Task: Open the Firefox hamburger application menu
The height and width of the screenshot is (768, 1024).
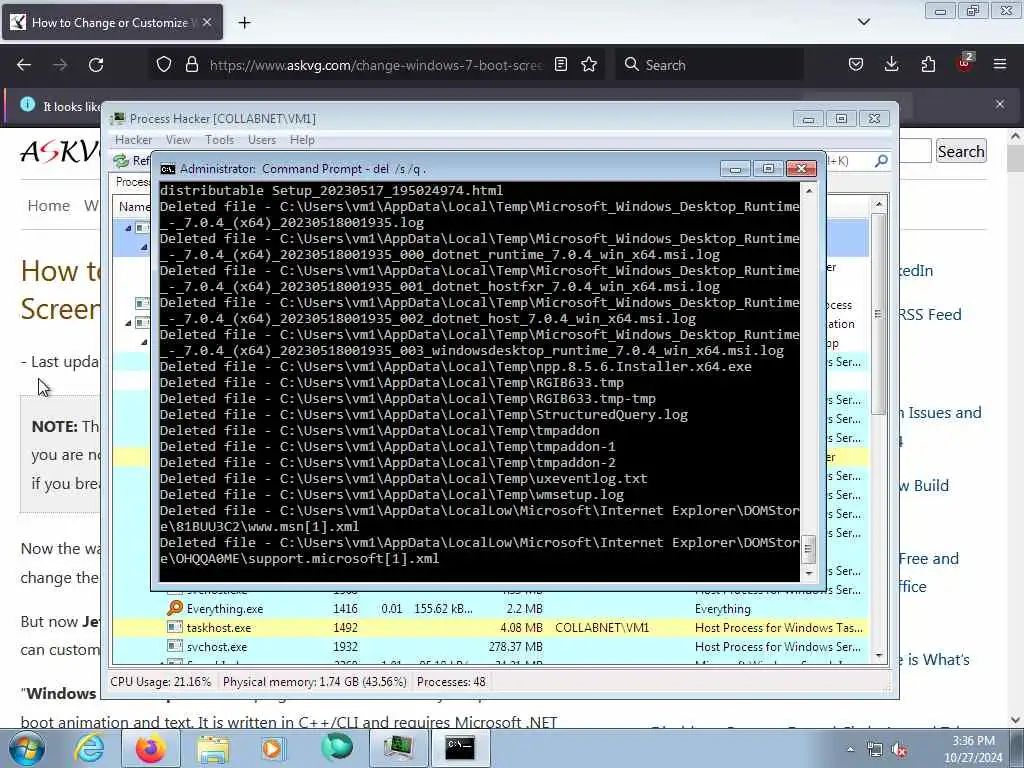Action: 1000,65
